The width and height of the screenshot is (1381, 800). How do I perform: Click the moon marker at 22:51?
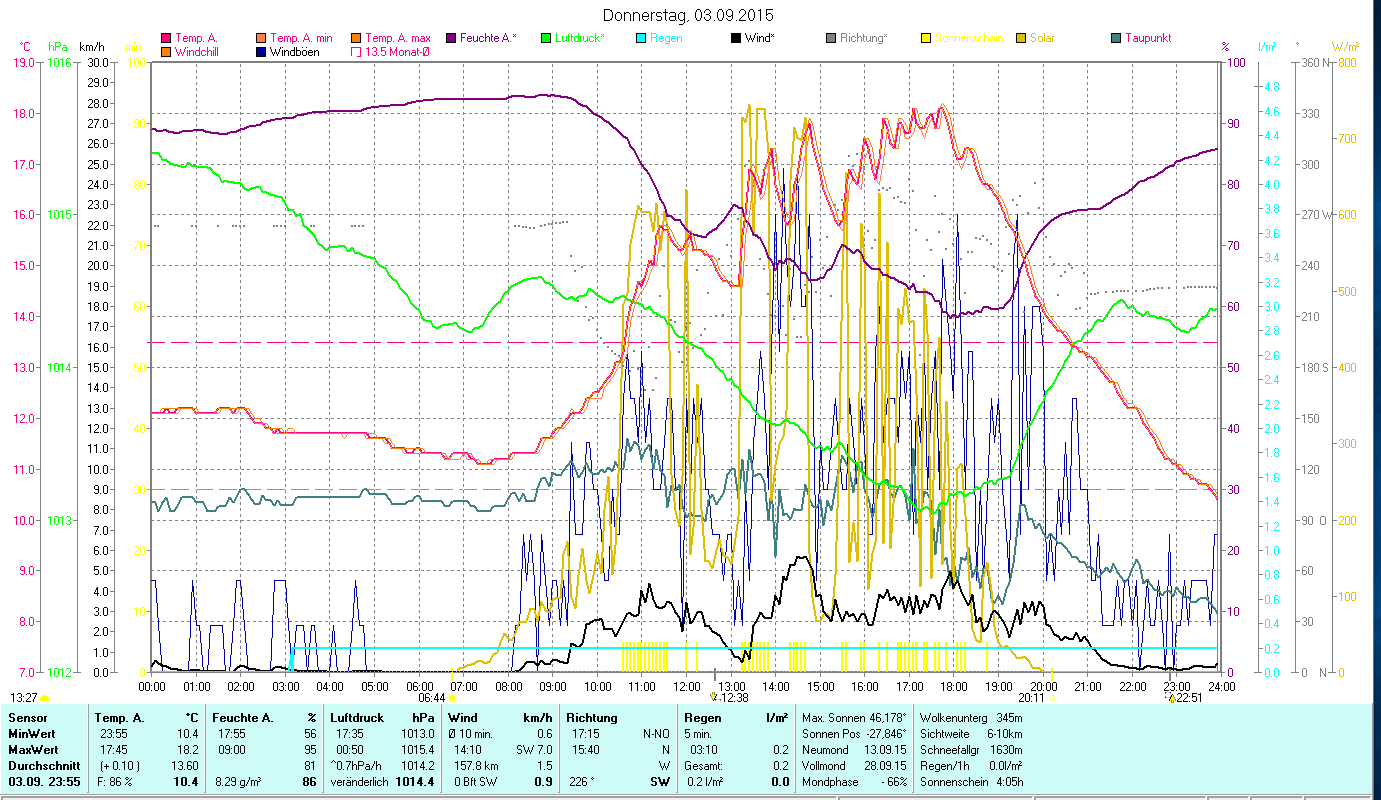tap(1171, 697)
